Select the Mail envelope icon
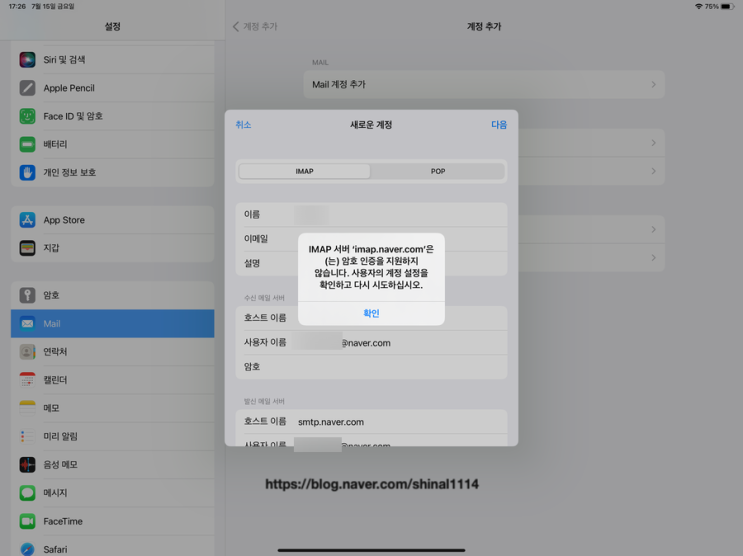 tap(27, 323)
